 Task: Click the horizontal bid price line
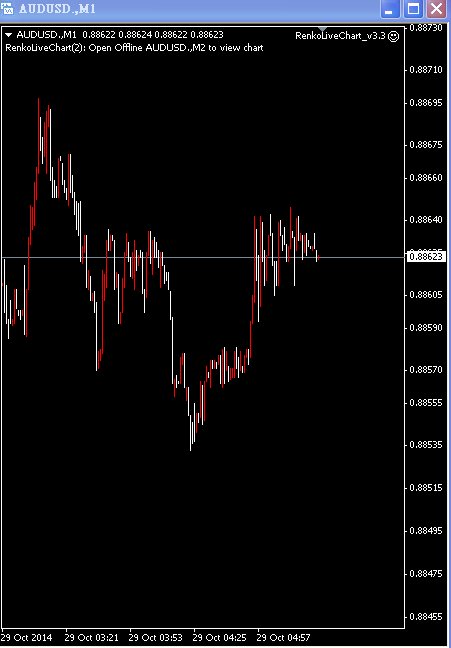[x=203, y=257]
